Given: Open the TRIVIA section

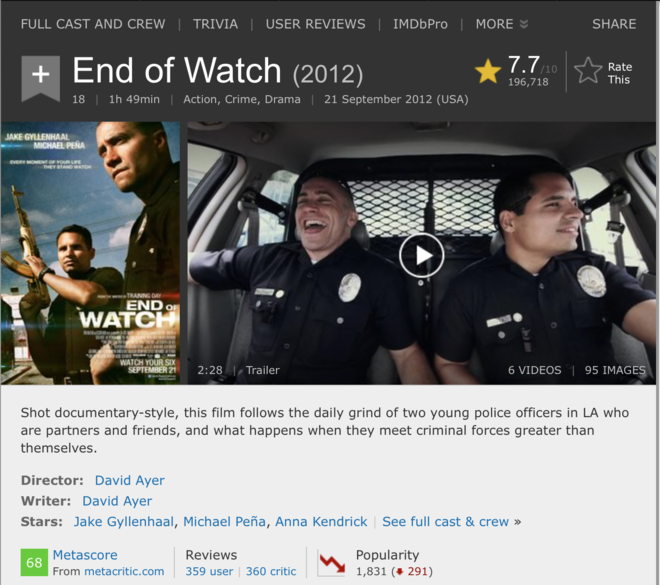Looking at the screenshot, I should pyautogui.click(x=215, y=24).
